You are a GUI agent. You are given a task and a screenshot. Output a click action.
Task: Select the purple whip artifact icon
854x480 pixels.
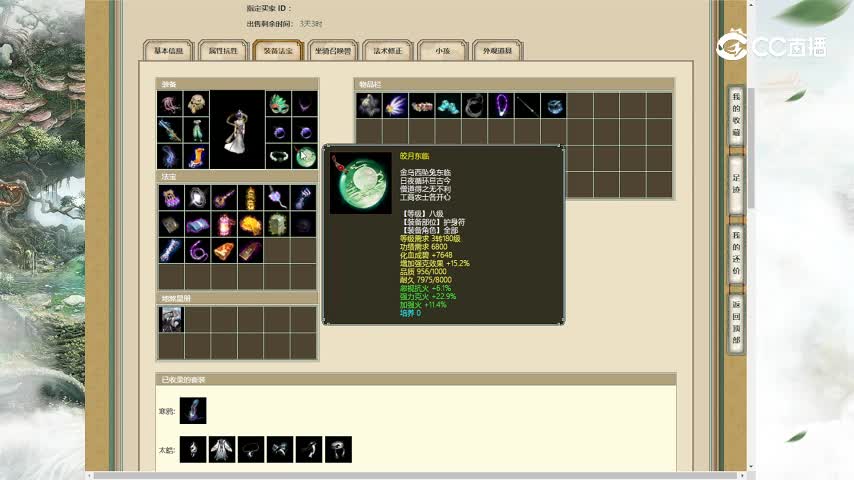point(197,251)
